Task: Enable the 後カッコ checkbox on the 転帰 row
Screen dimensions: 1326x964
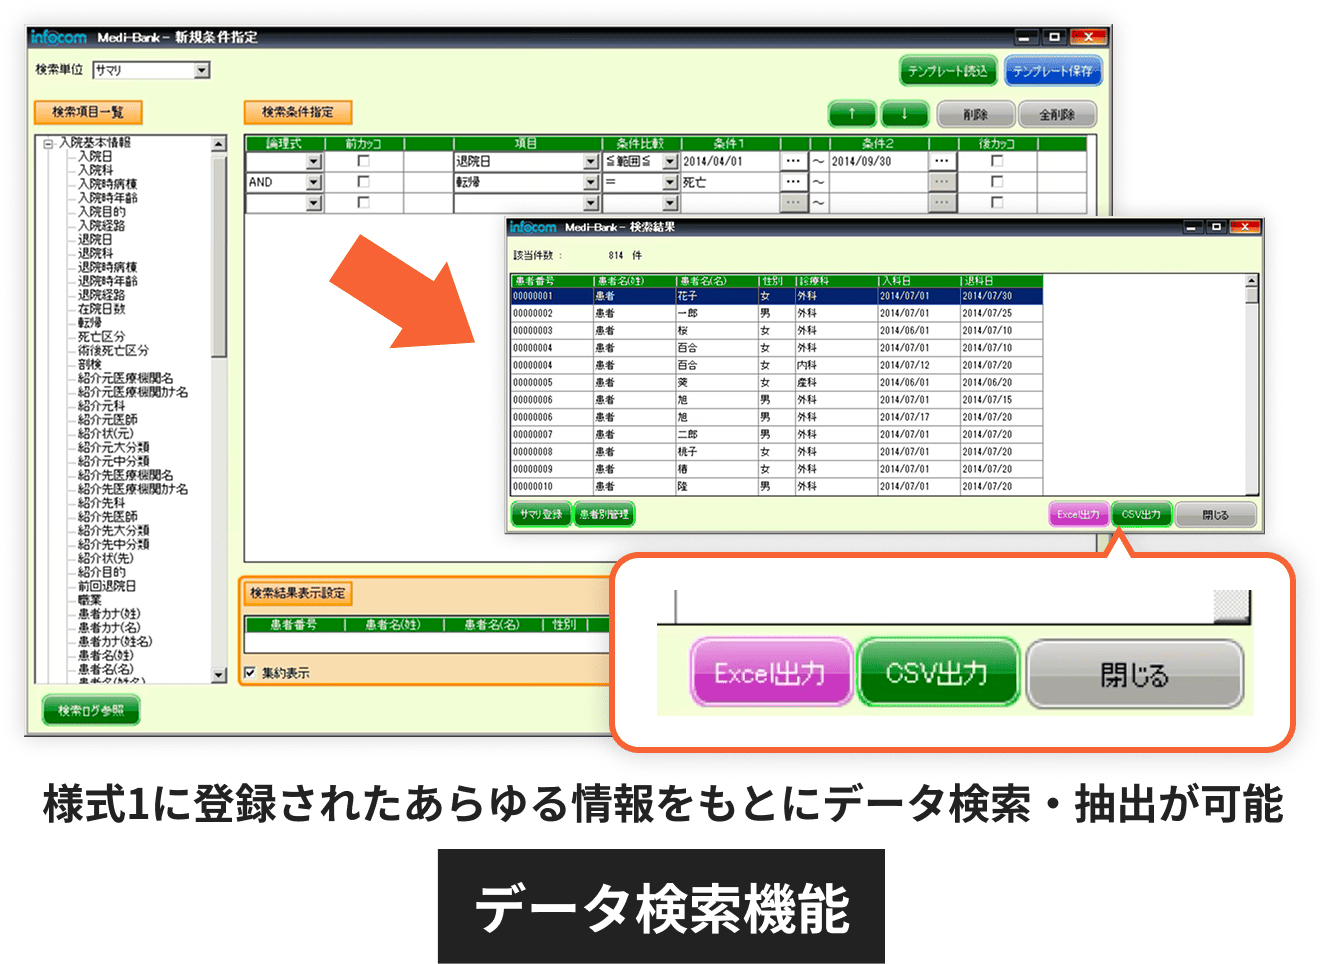Action: coord(995,181)
